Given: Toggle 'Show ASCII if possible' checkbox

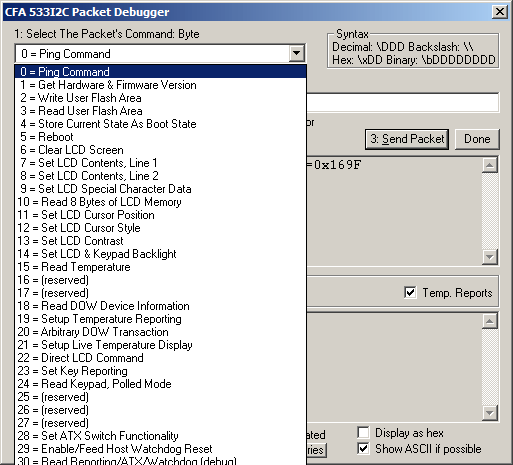Looking at the screenshot, I should (363, 449).
